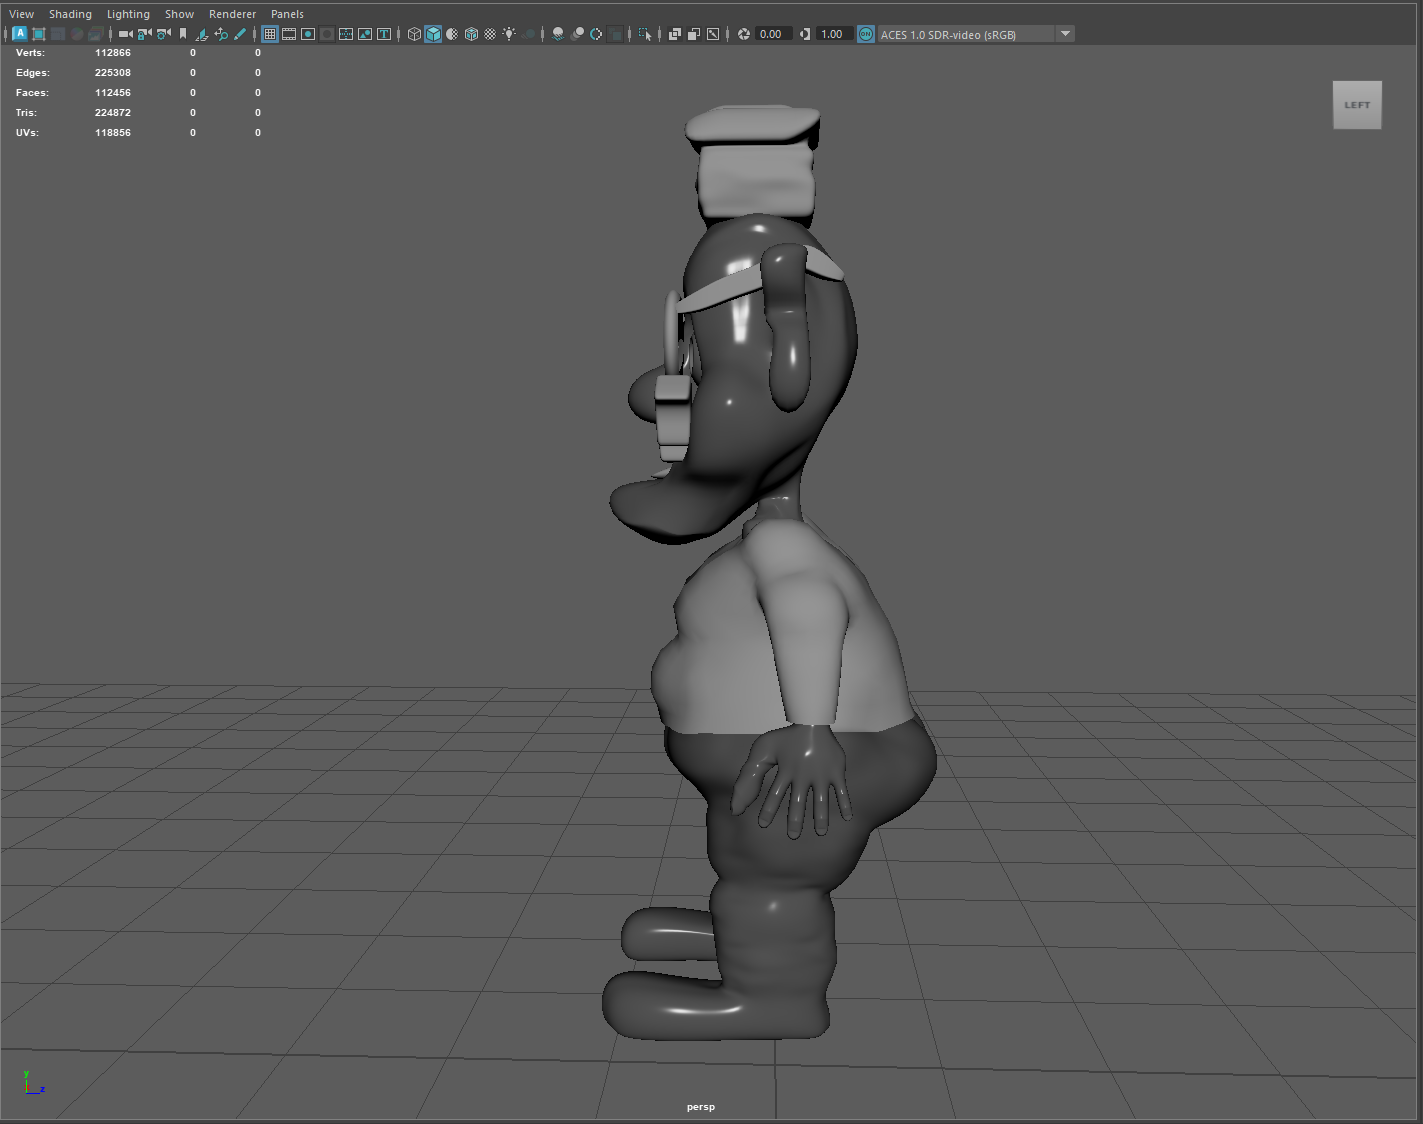Toggle the Safe Action display
The width and height of the screenshot is (1423, 1124).
coord(365,34)
